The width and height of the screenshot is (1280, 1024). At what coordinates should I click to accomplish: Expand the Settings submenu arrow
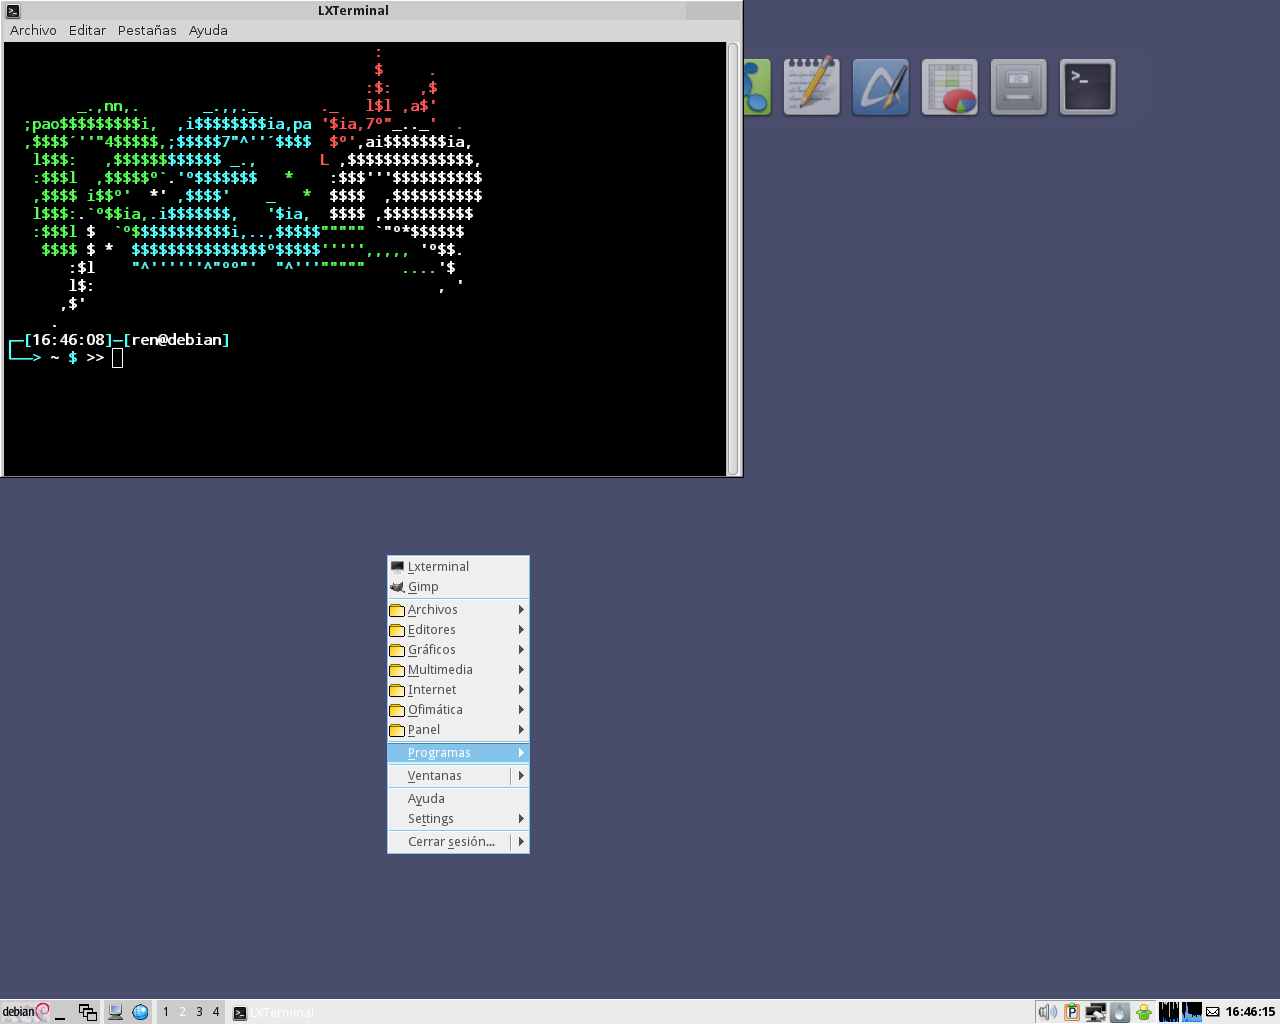pyautogui.click(x=521, y=819)
